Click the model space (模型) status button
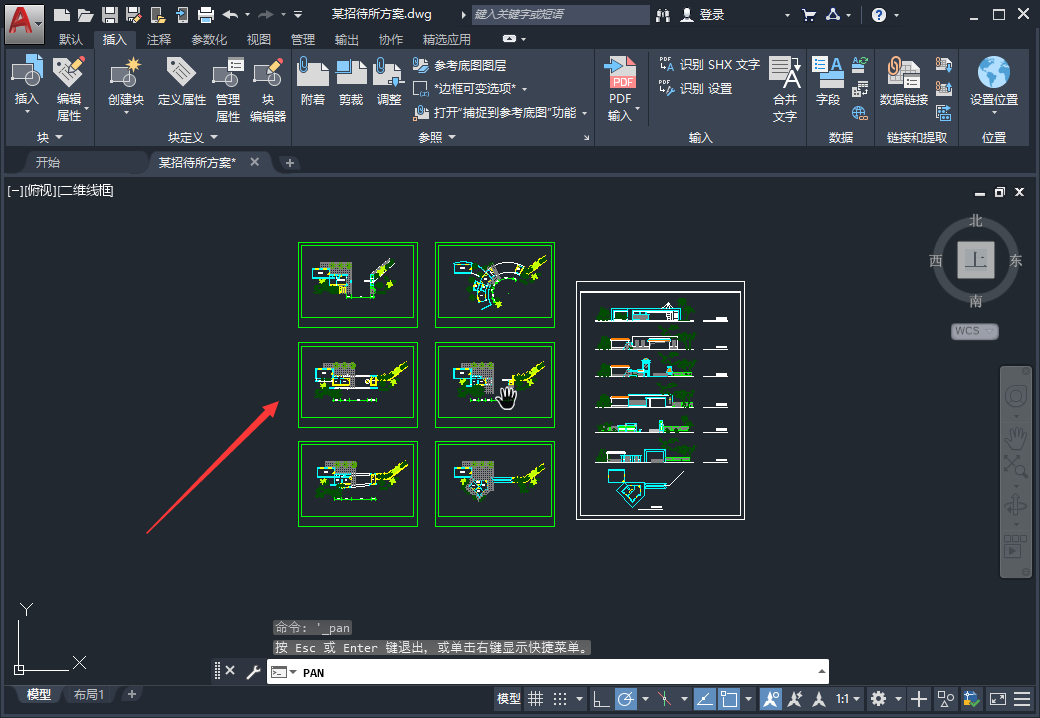The width and height of the screenshot is (1040, 718). (x=509, y=698)
